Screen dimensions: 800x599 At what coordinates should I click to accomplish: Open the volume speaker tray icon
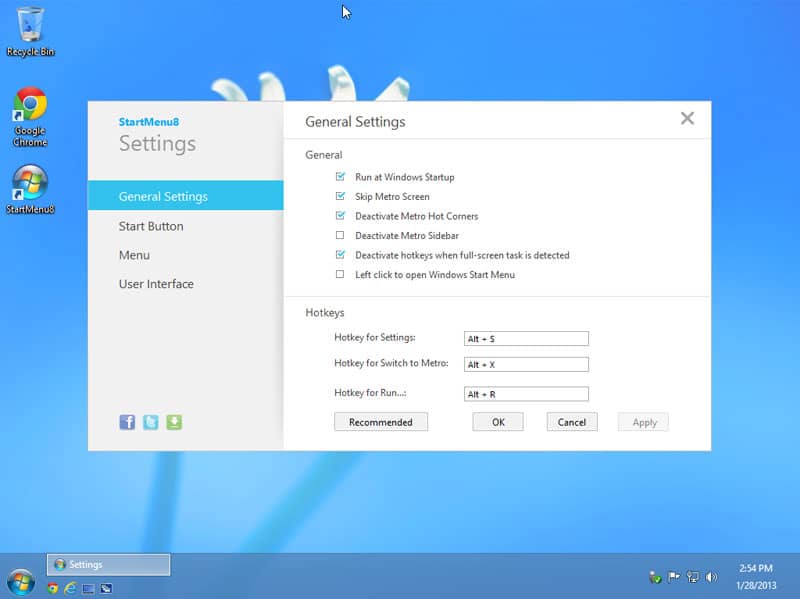pos(711,577)
